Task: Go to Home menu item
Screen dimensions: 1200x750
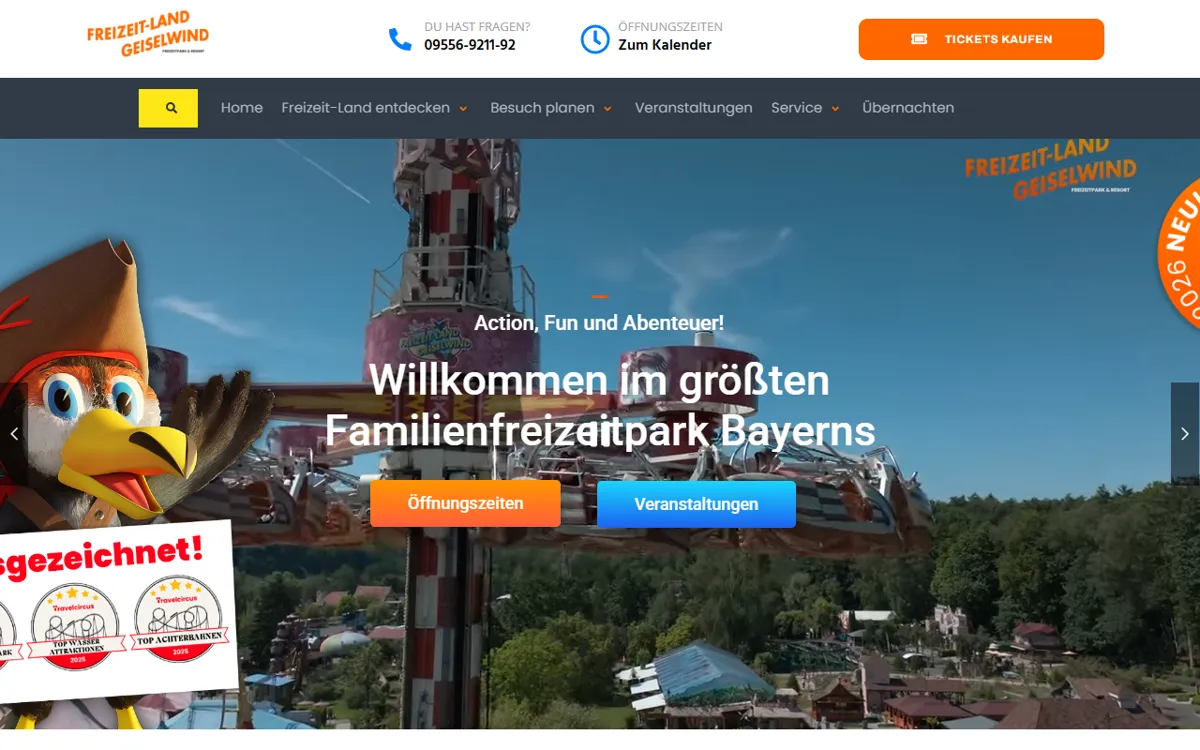Action: (242, 108)
